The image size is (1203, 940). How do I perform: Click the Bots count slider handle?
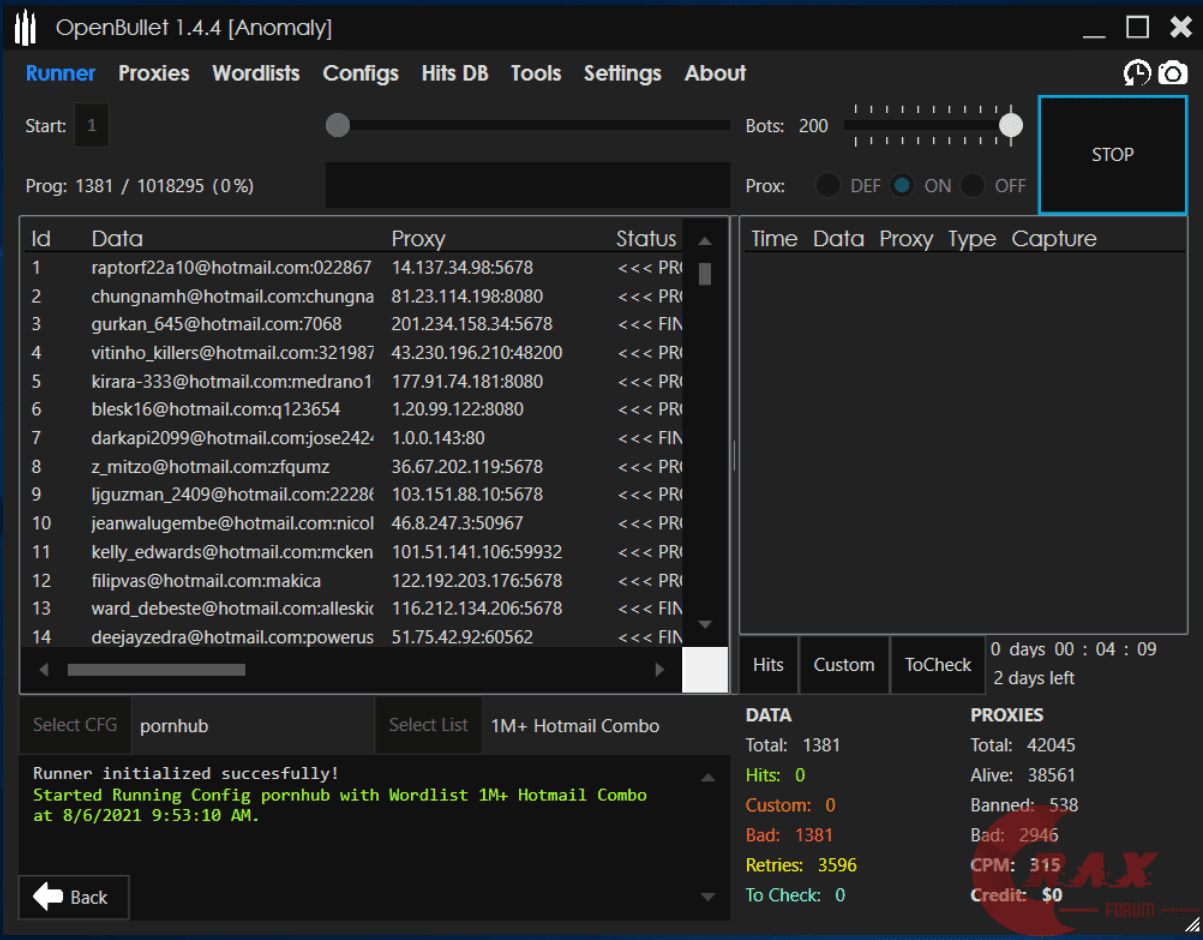[1011, 125]
